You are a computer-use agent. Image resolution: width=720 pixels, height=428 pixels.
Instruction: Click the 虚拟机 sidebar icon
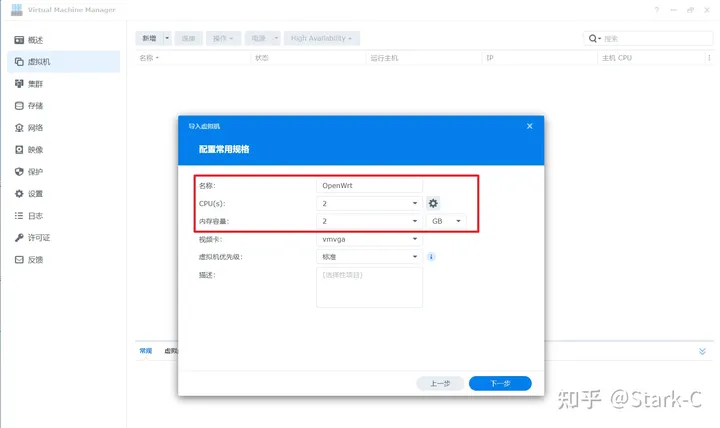tap(19, 62)
